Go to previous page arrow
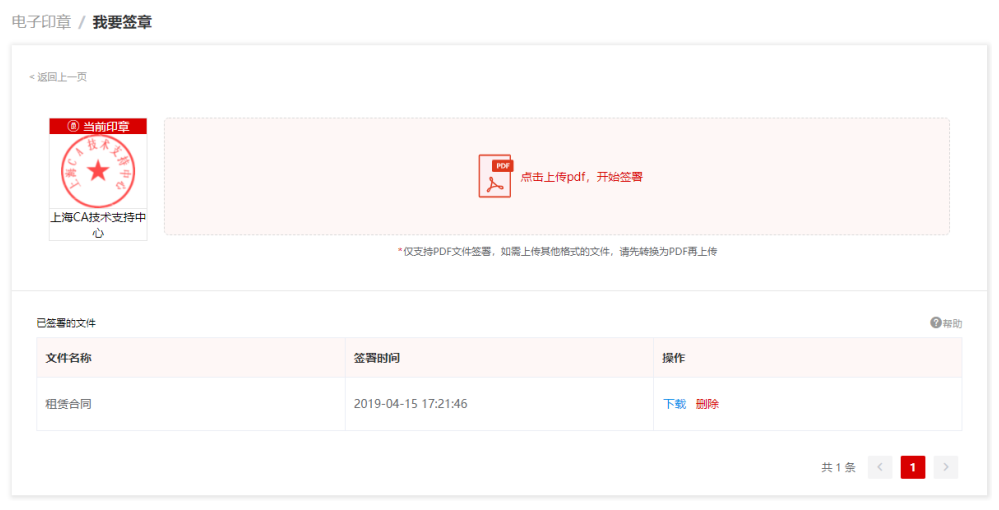999x510 pixels. (880, 467)
